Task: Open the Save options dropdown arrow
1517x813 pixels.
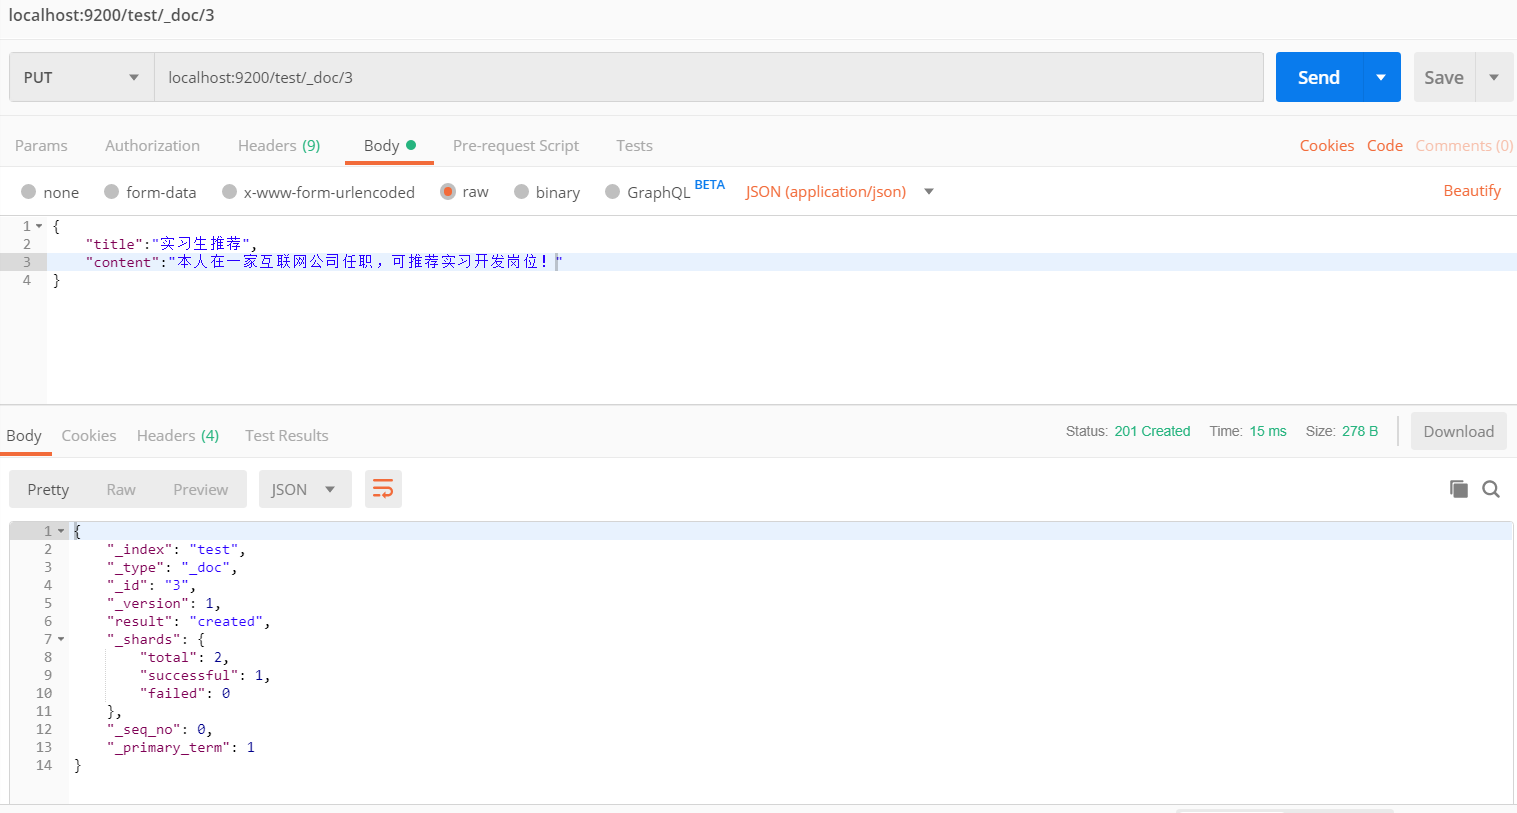Action: point(1494,77)
